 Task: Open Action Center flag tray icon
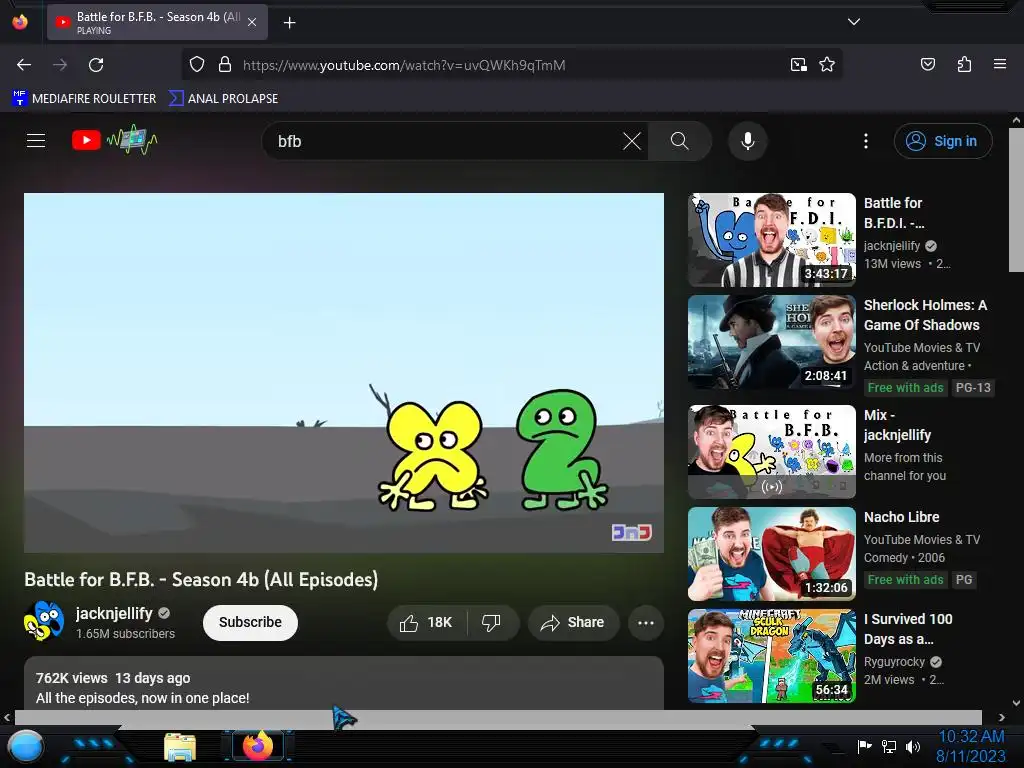click(x=864, y=746)
